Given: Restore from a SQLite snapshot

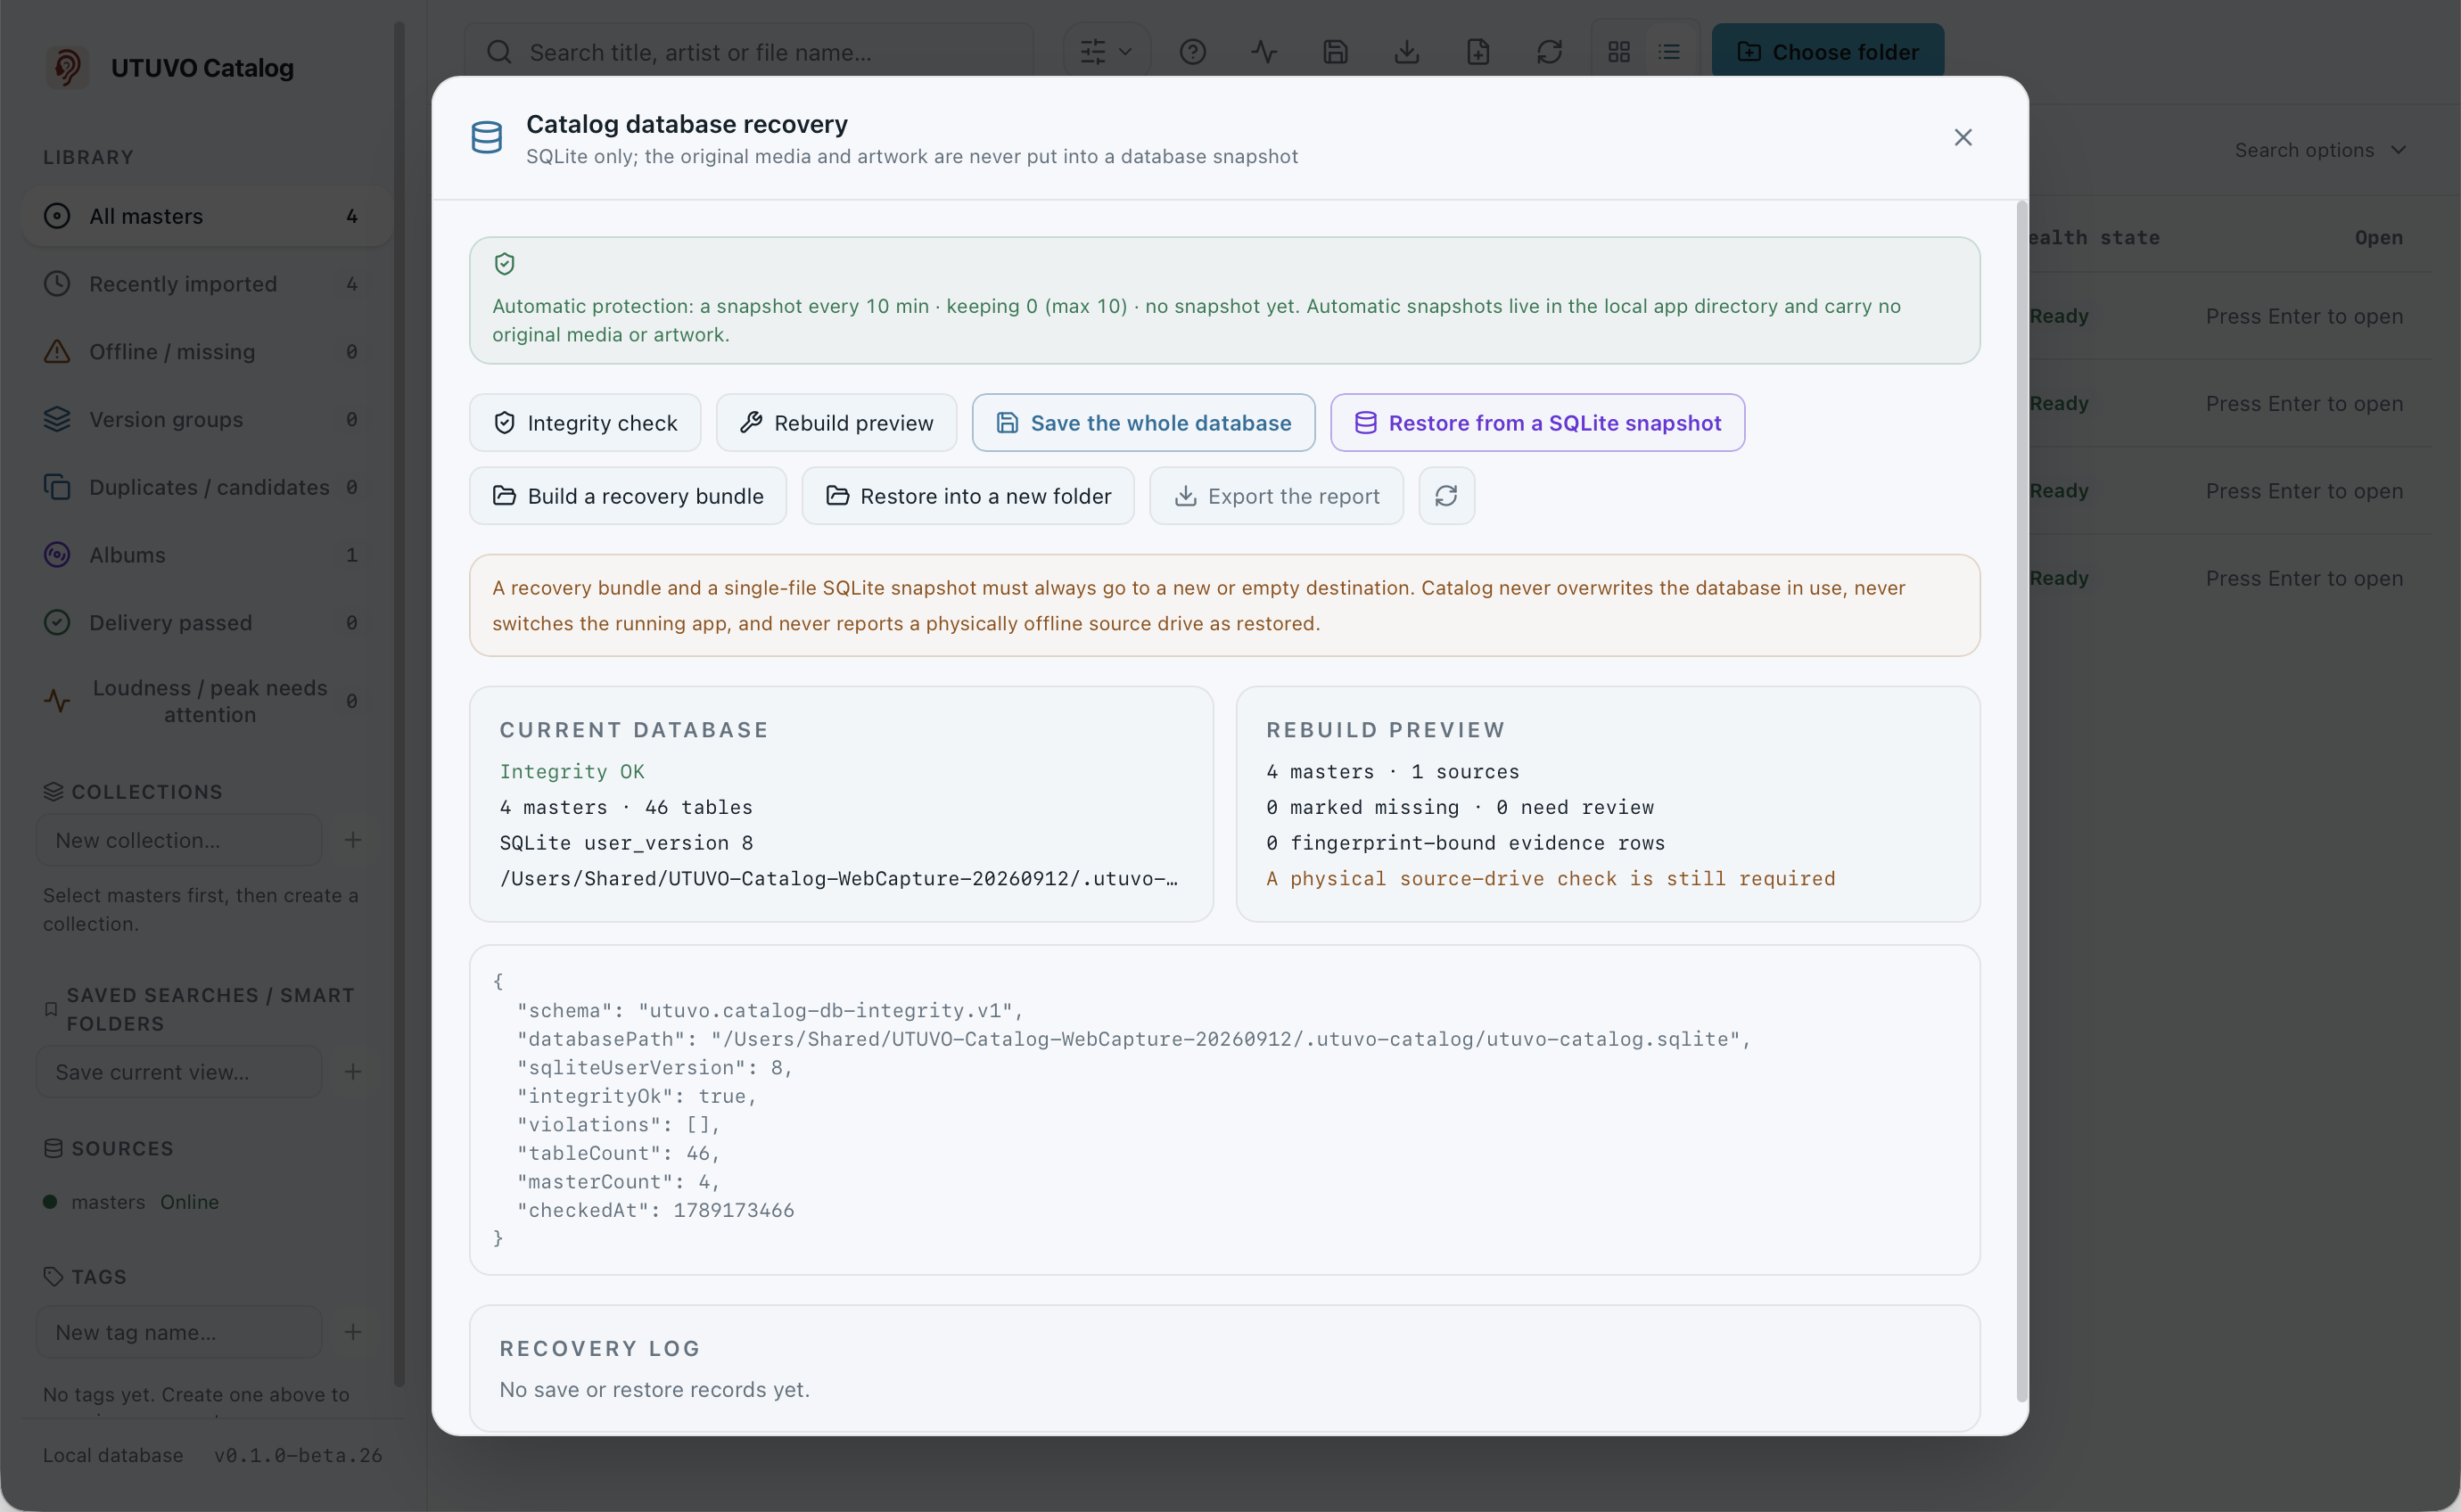Looking at the screenshot, I should [1537, 423].
